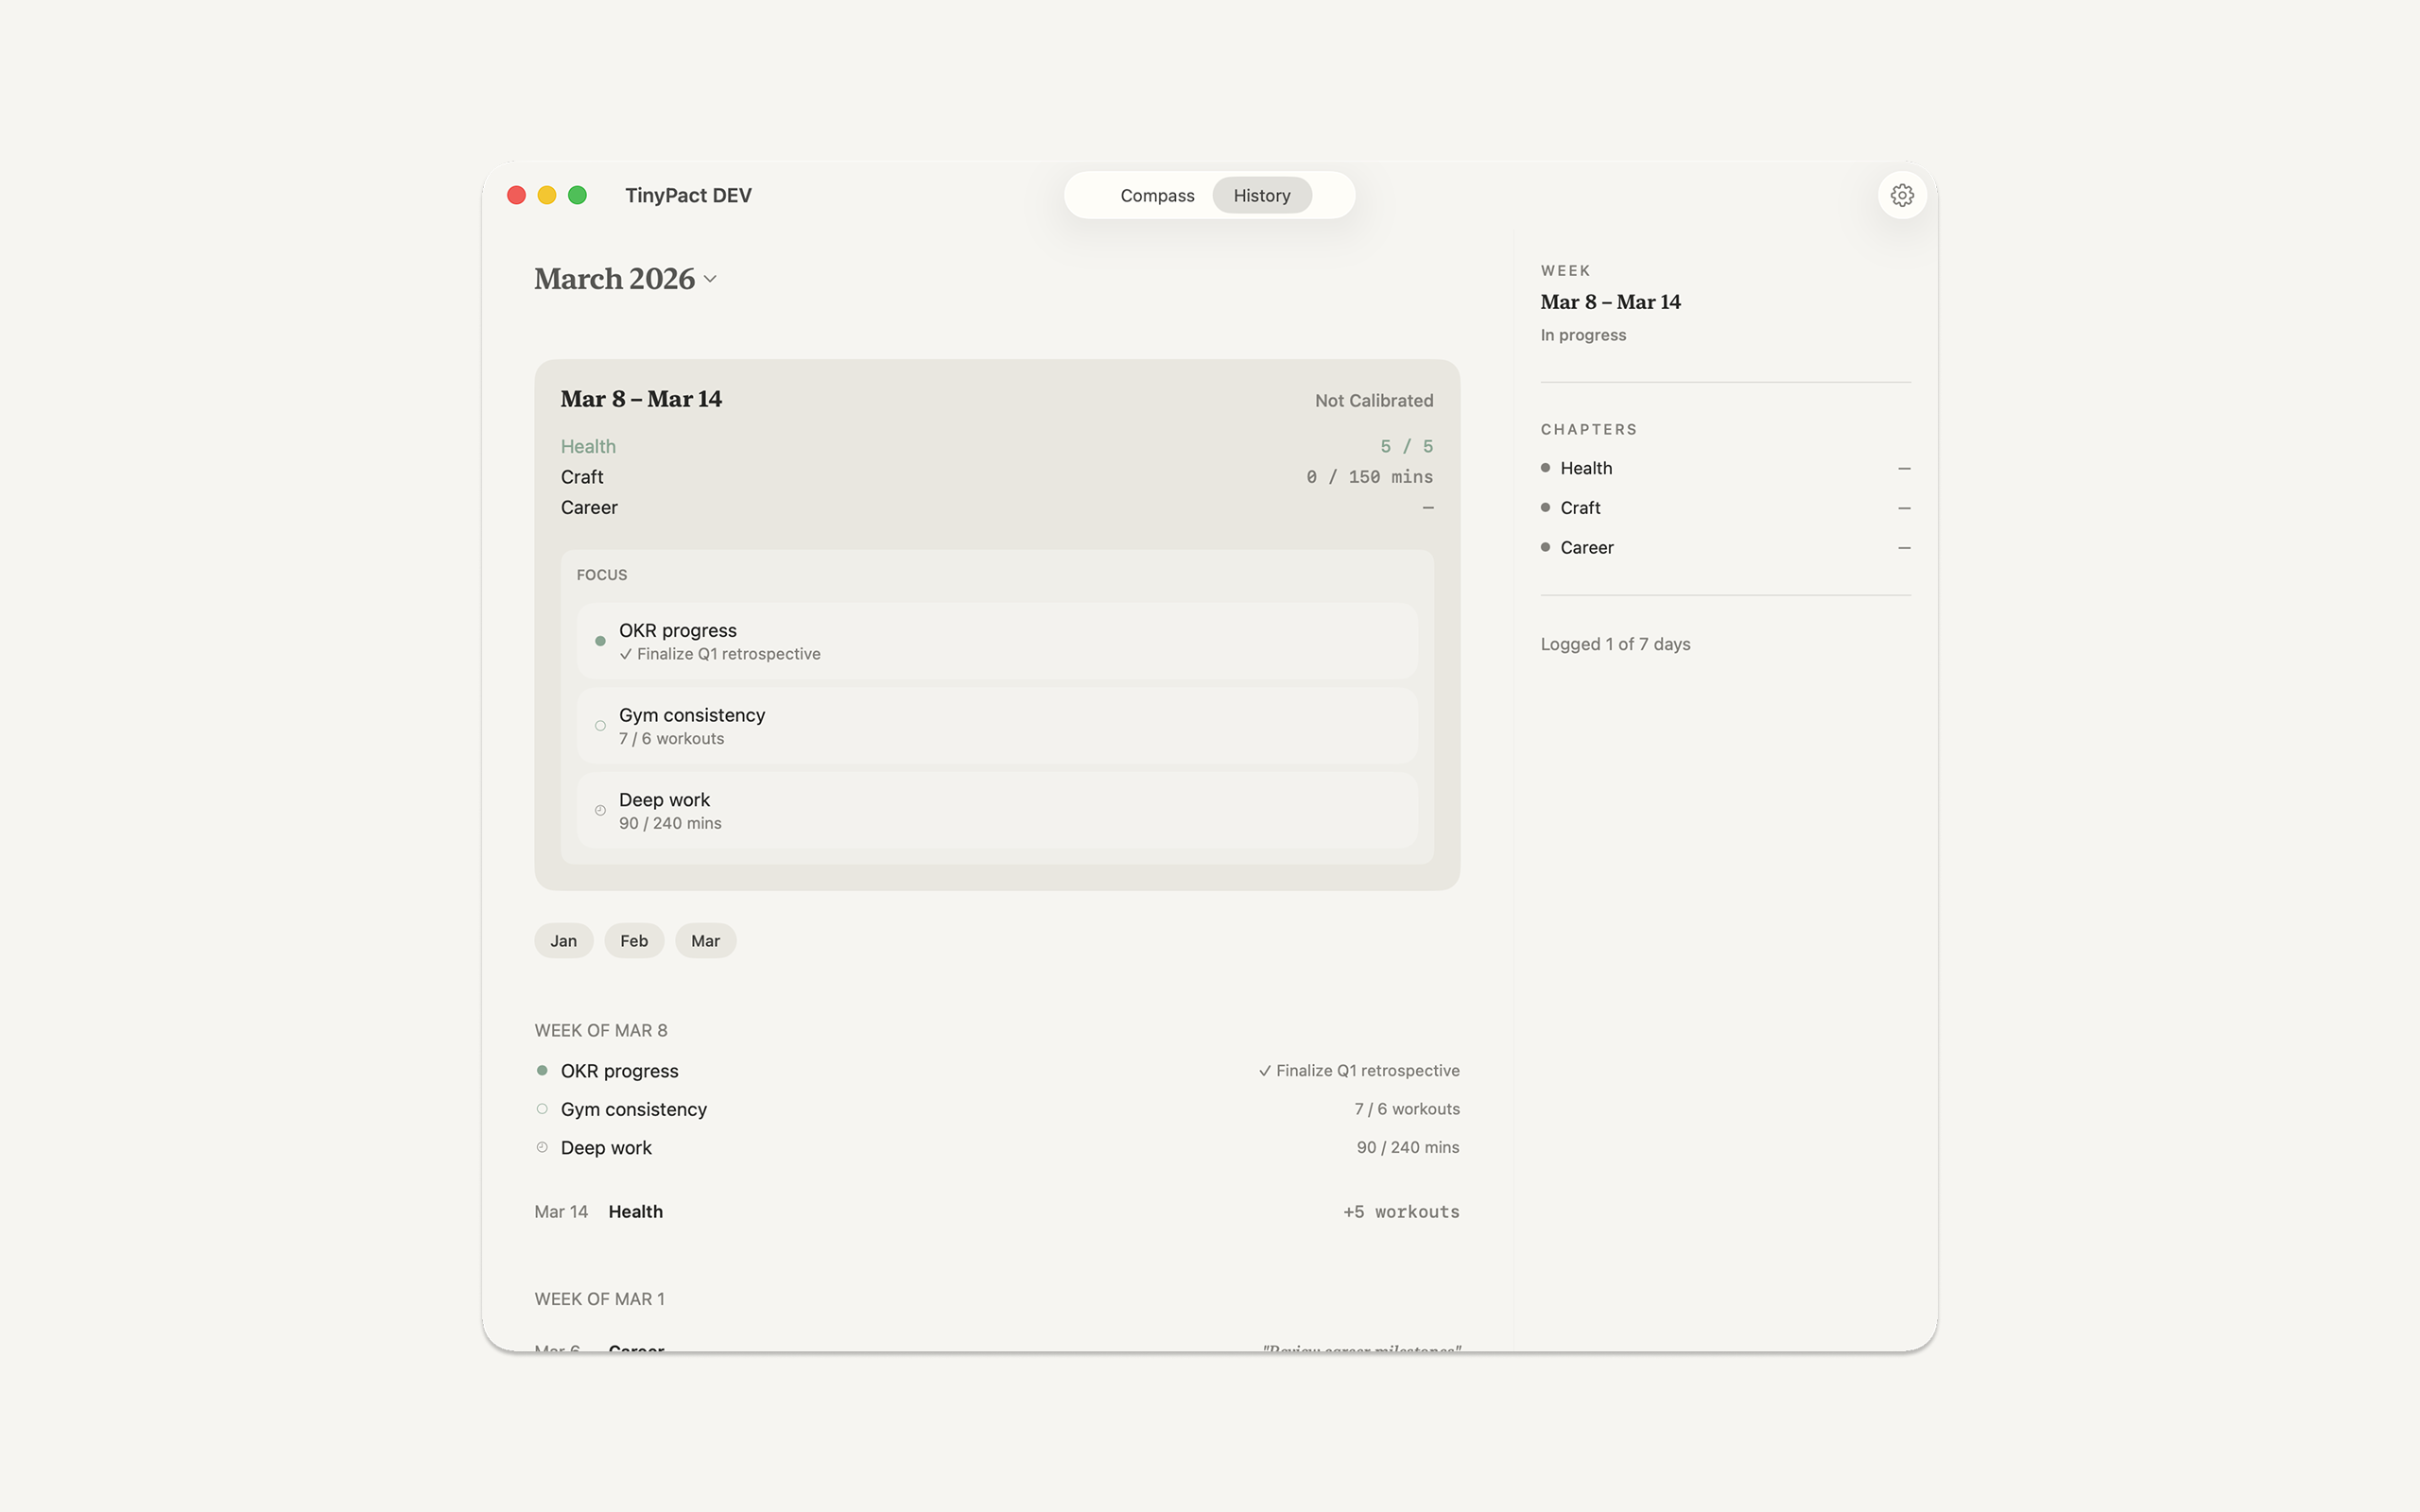Viewport: 2420px width, 1512px height.
Task: Click the WEEK OF MAR 1 section header
Action: tap(599, 1299)
